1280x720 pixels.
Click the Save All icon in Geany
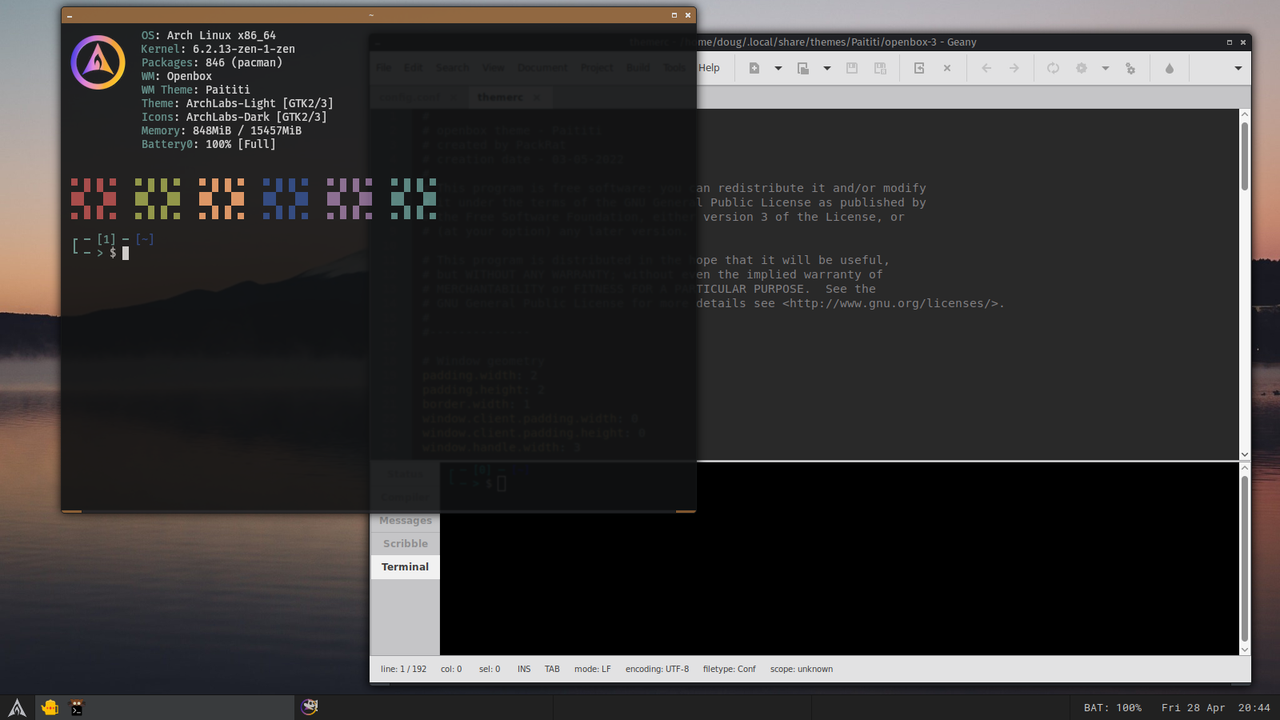point(880,68)
